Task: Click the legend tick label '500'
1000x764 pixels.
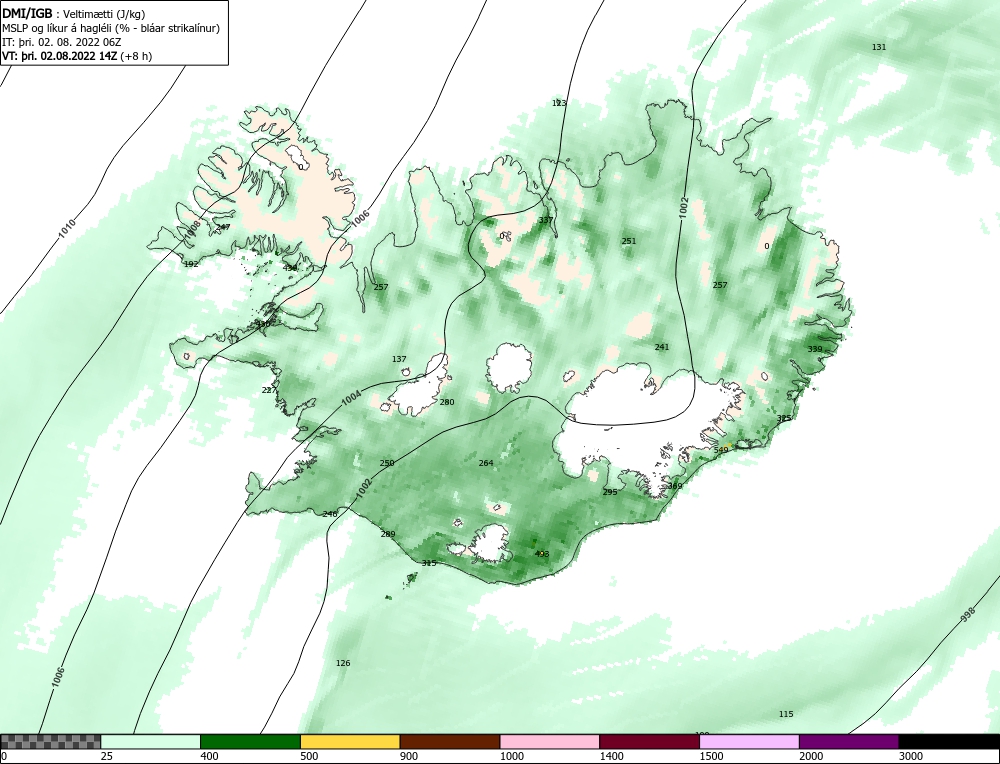Action: point(309,756)
